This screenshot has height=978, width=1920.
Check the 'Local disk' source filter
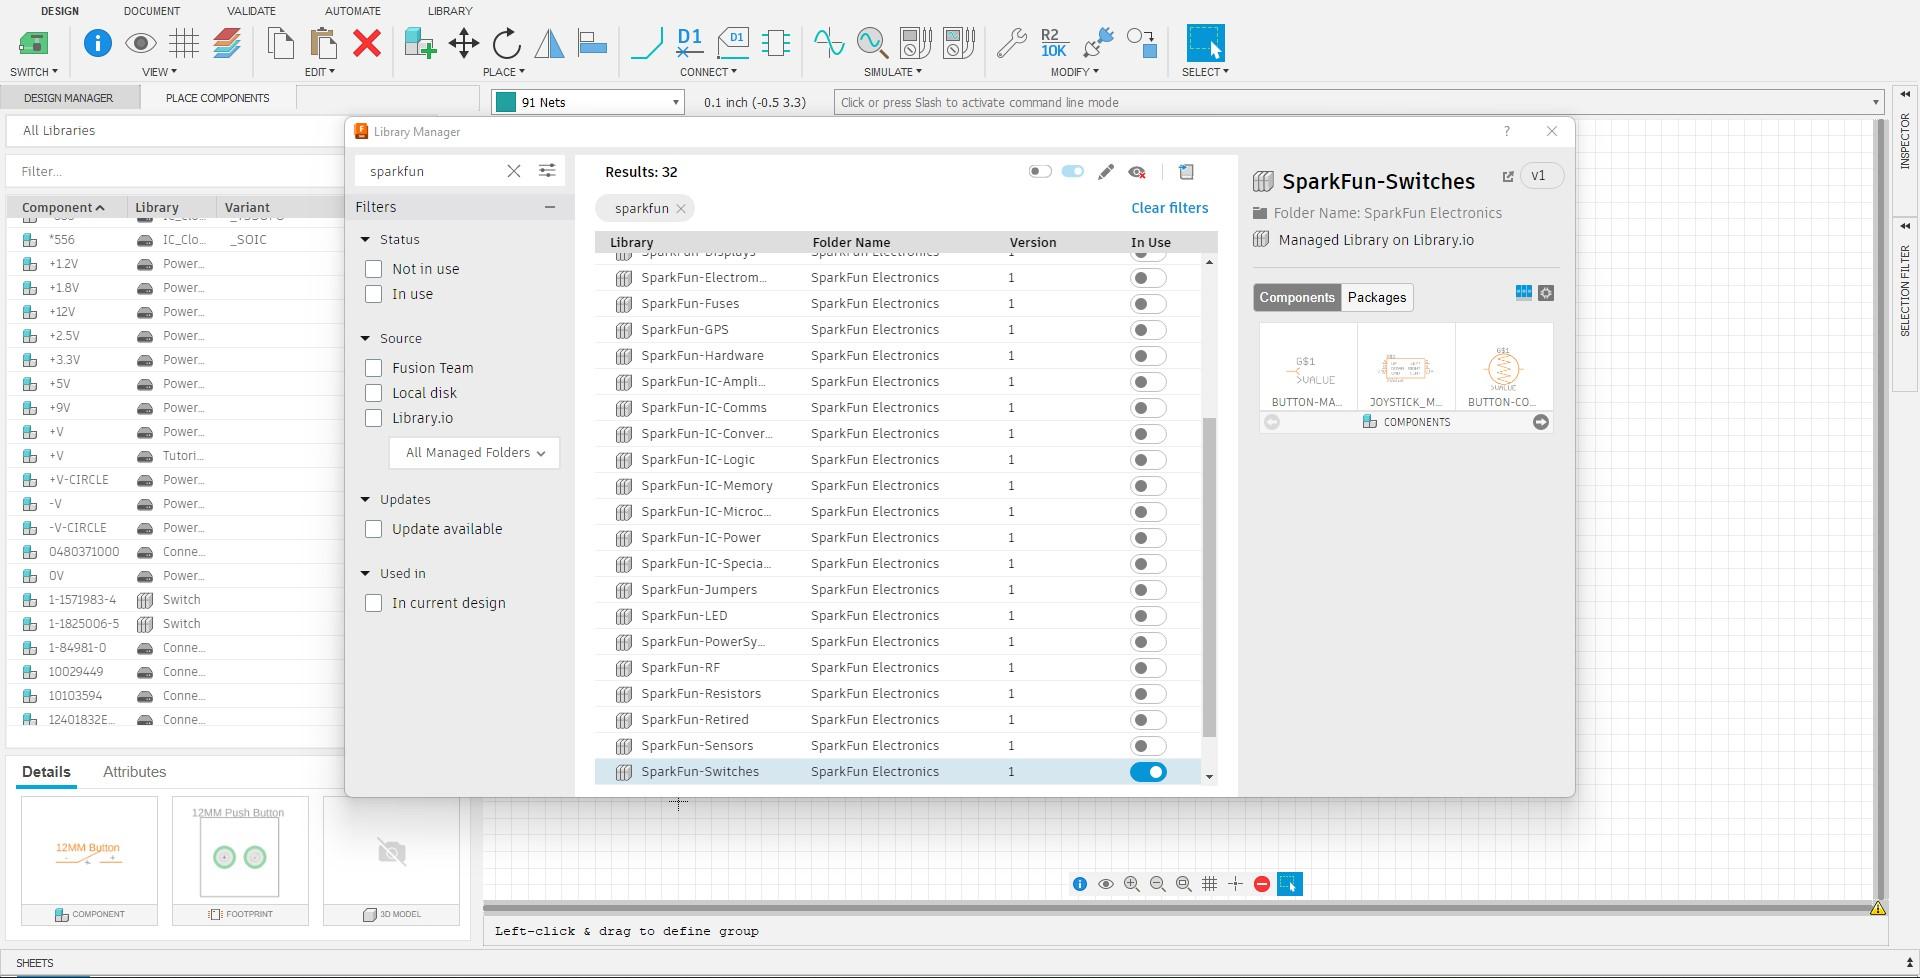[x=374, y=393]
